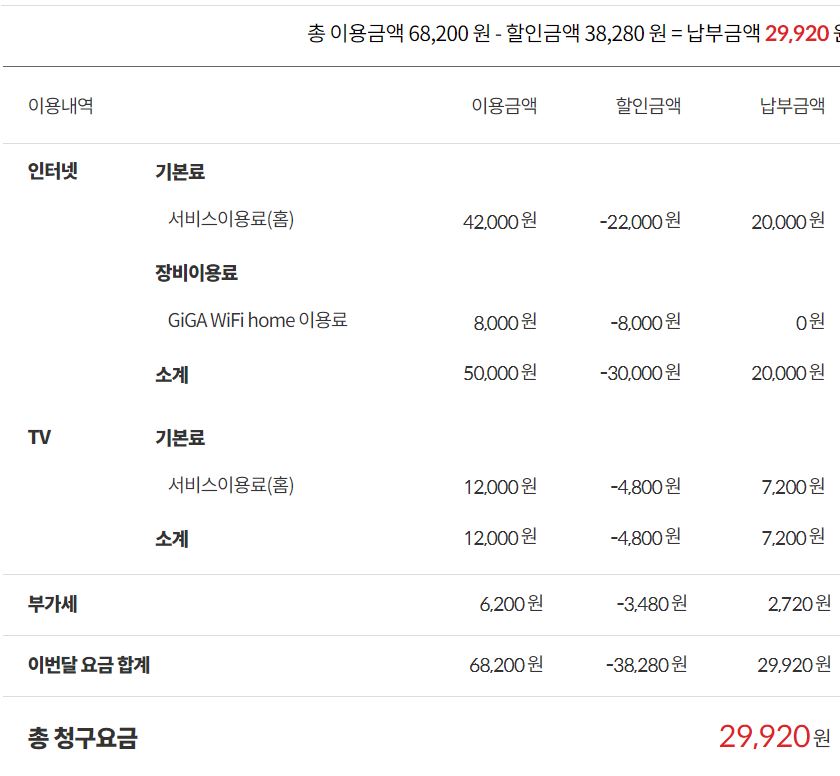
Task: Click the 총 청구요금 label
Action: (x=83, y=738)
